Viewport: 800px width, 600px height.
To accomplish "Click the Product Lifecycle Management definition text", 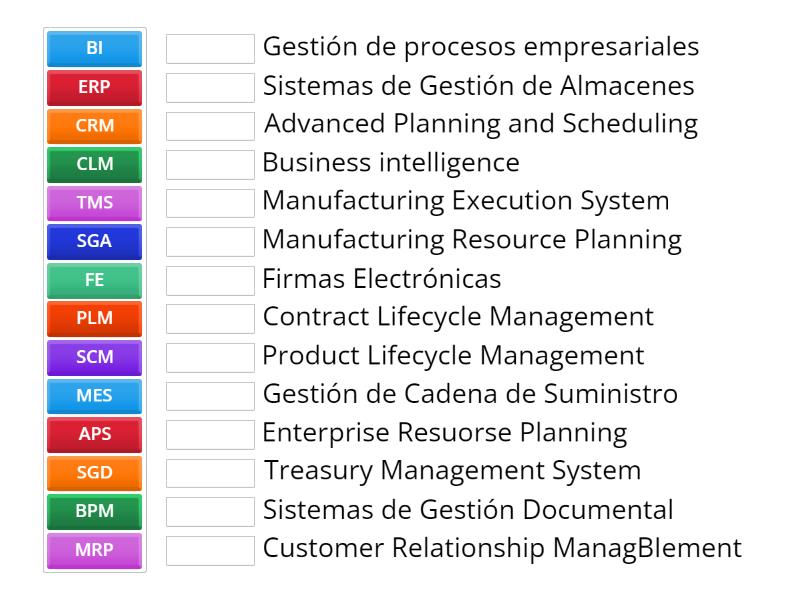I will point(453,356).
